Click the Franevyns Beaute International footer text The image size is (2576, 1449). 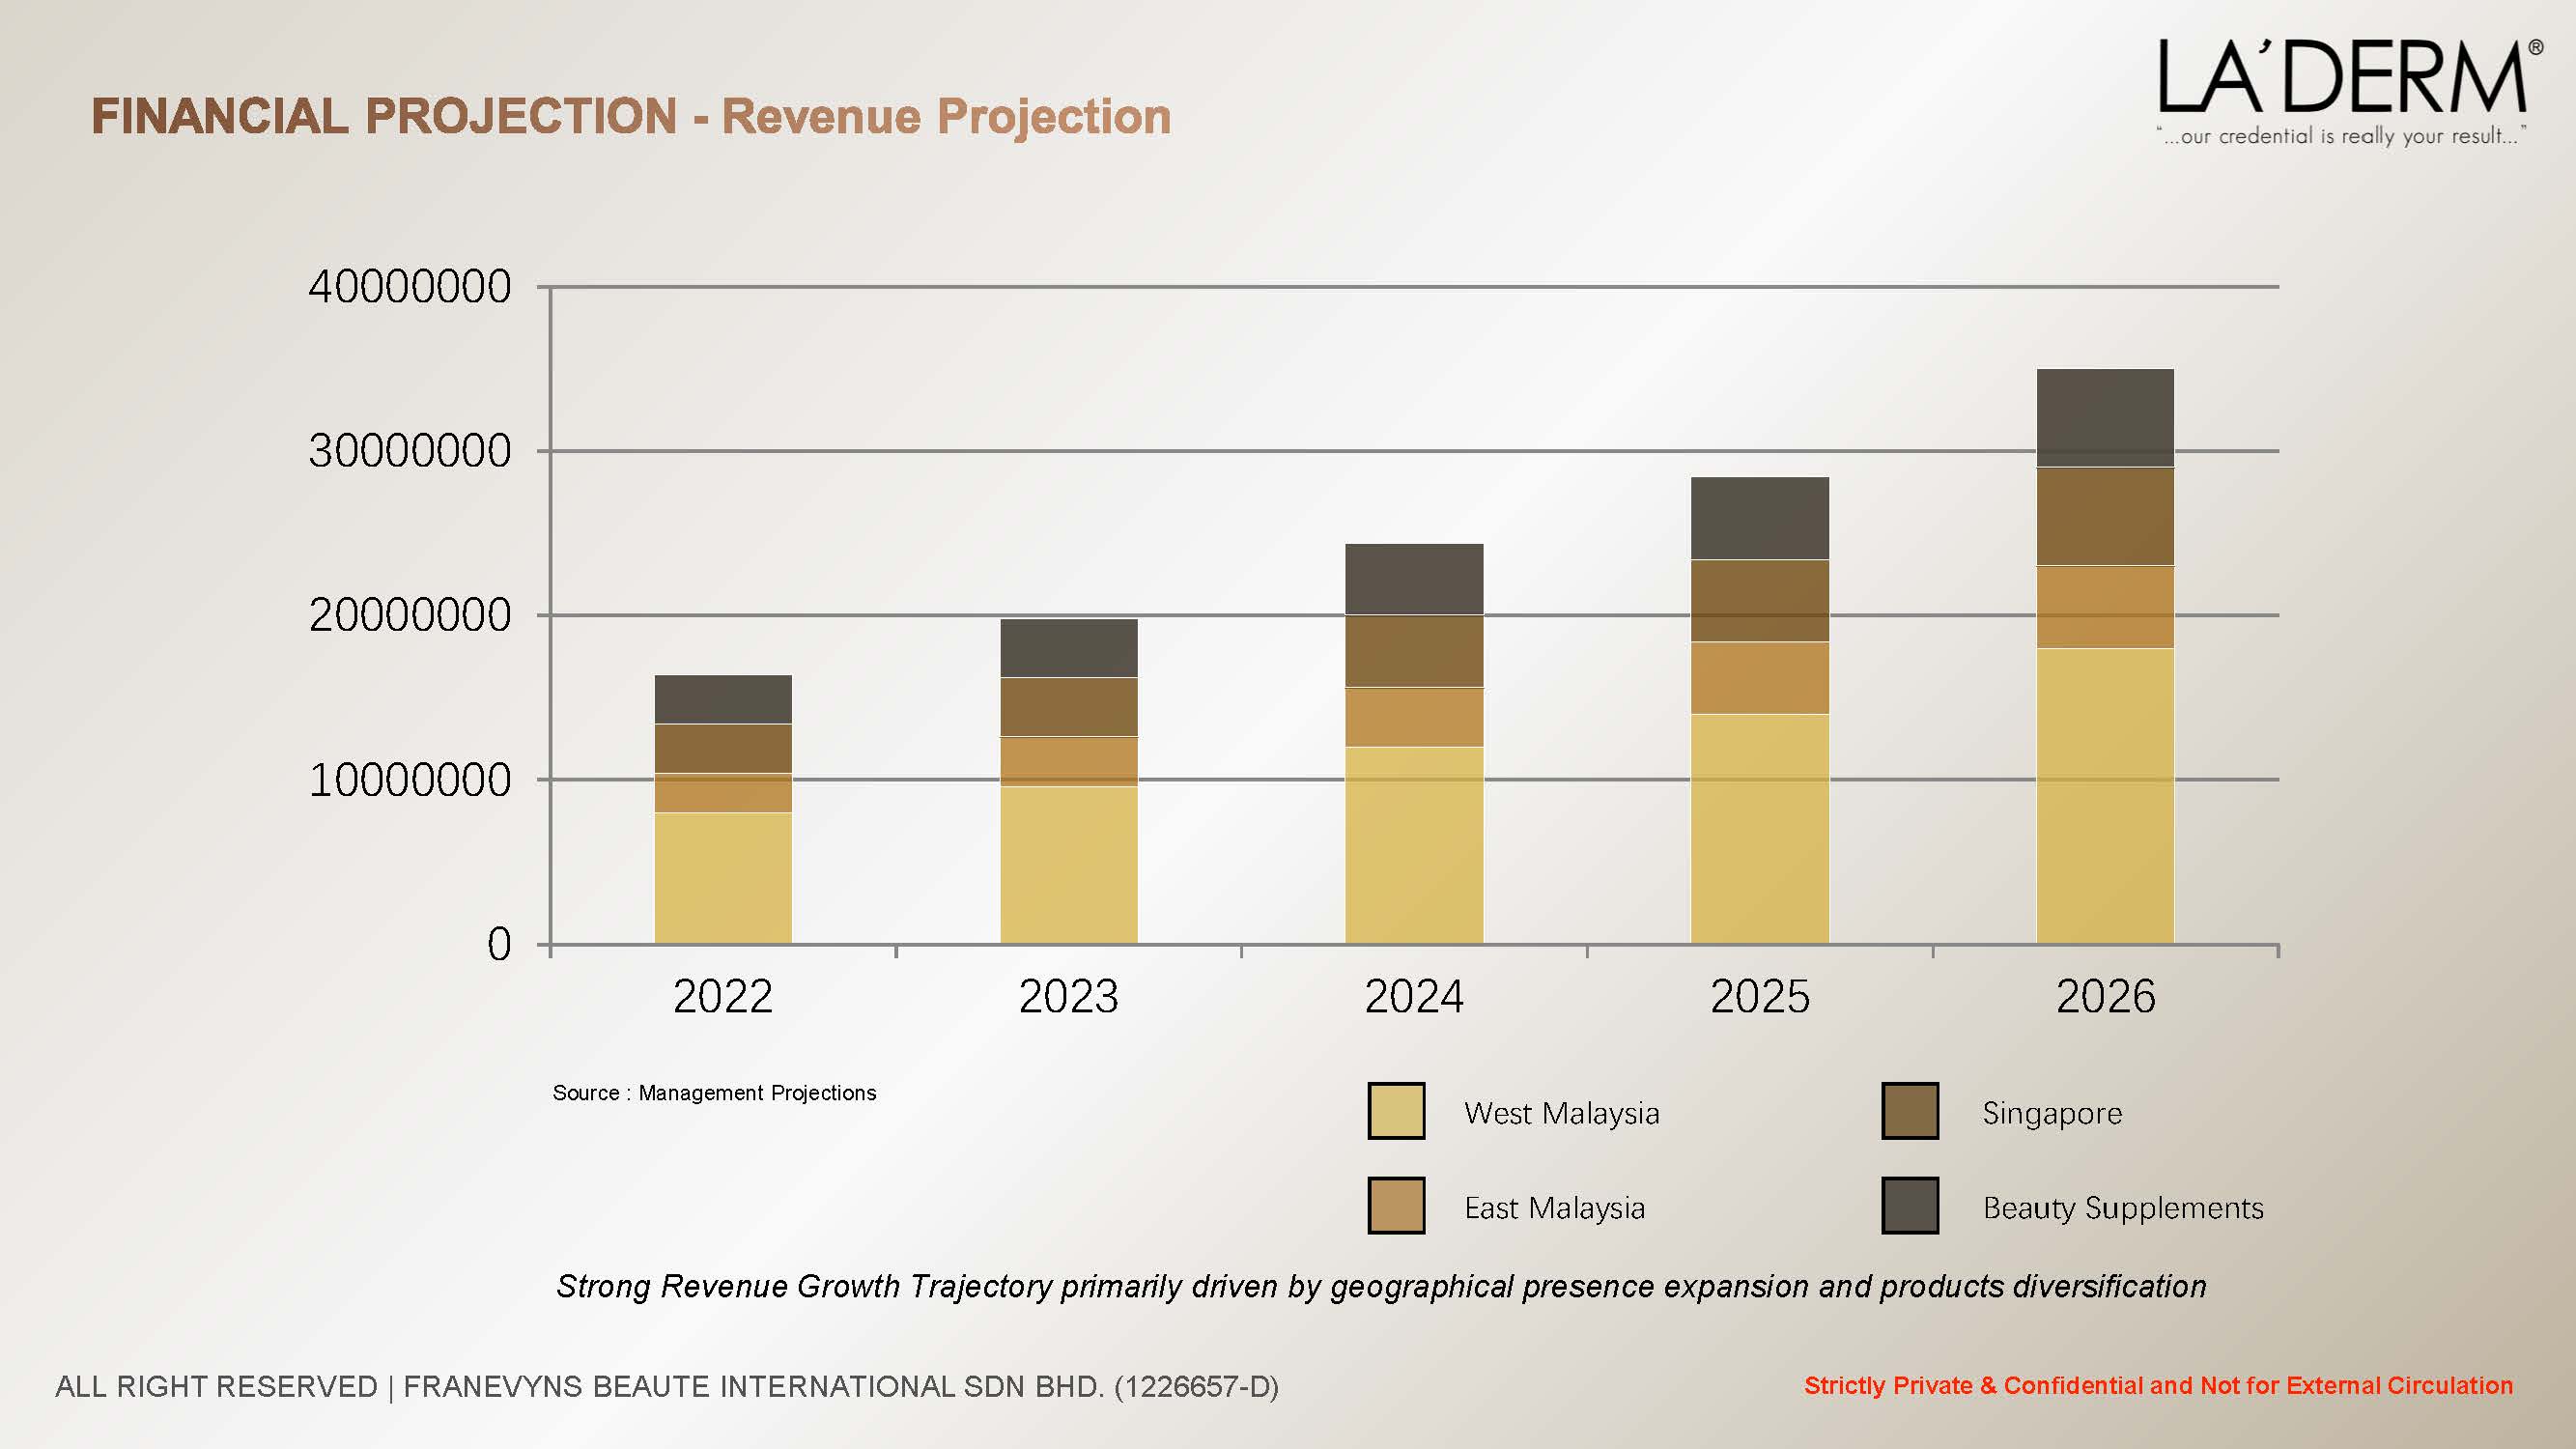[667, 1386]
